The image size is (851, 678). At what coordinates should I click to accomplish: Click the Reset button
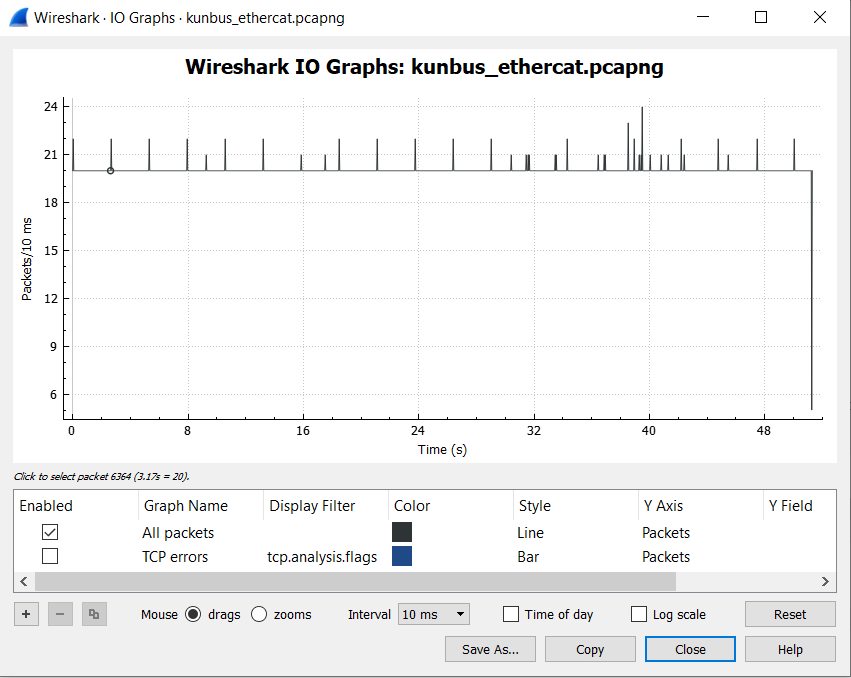(790, 614)
